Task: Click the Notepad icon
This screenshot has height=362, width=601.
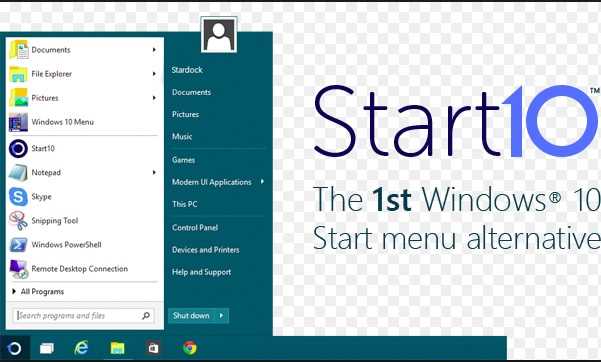Action: [x=18, y=173]
